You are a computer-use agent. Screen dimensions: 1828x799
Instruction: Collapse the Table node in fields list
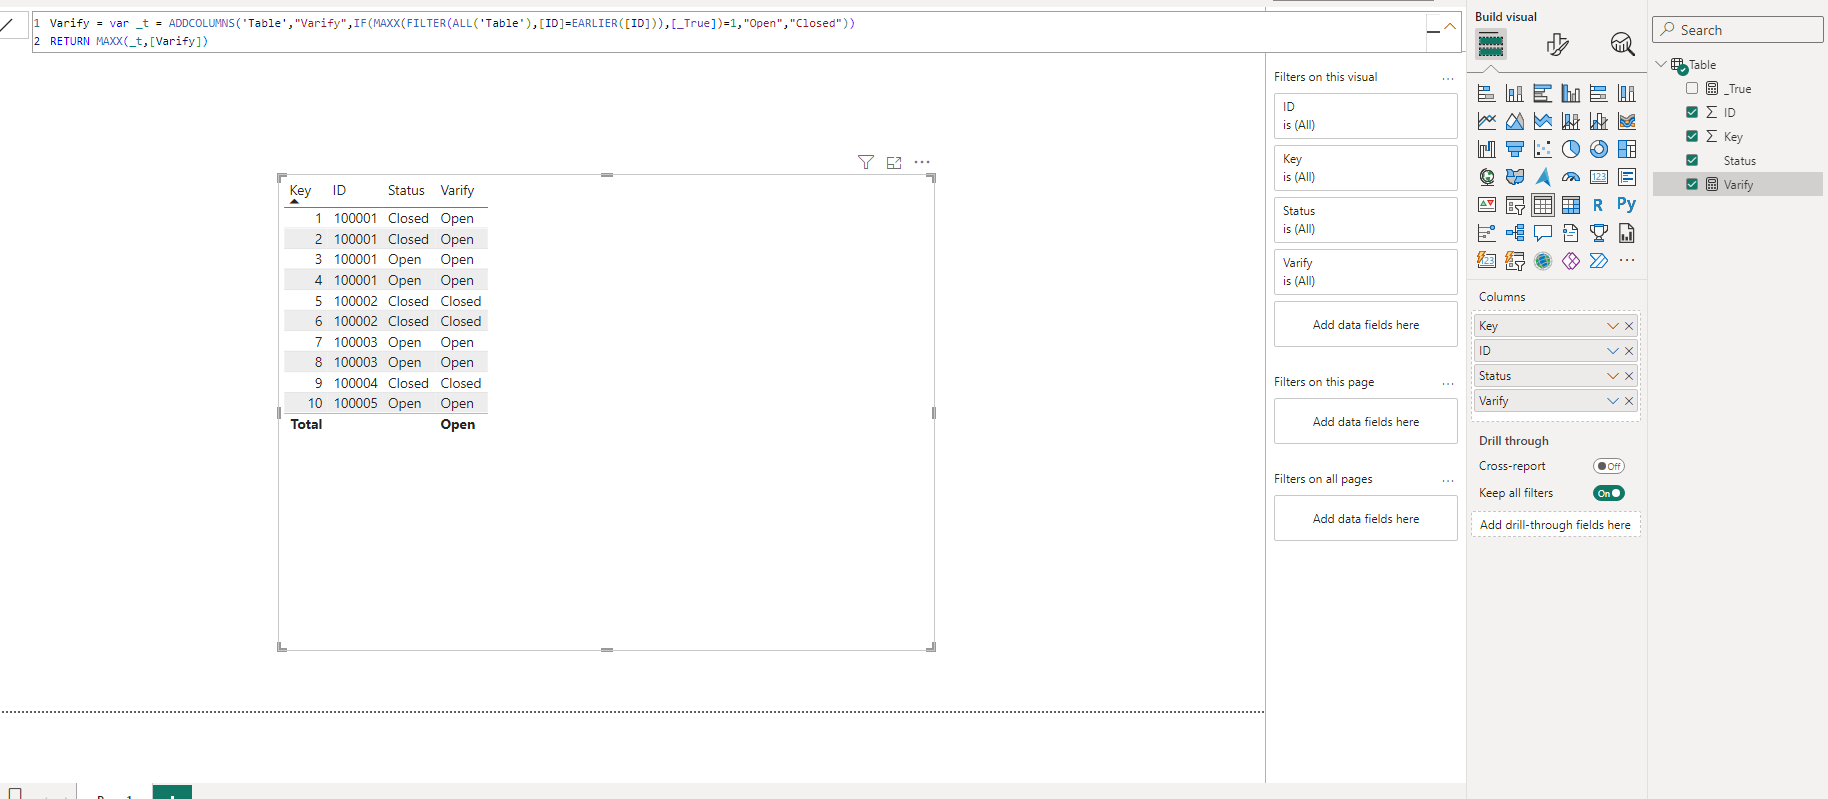click(x=1661, y=64)
